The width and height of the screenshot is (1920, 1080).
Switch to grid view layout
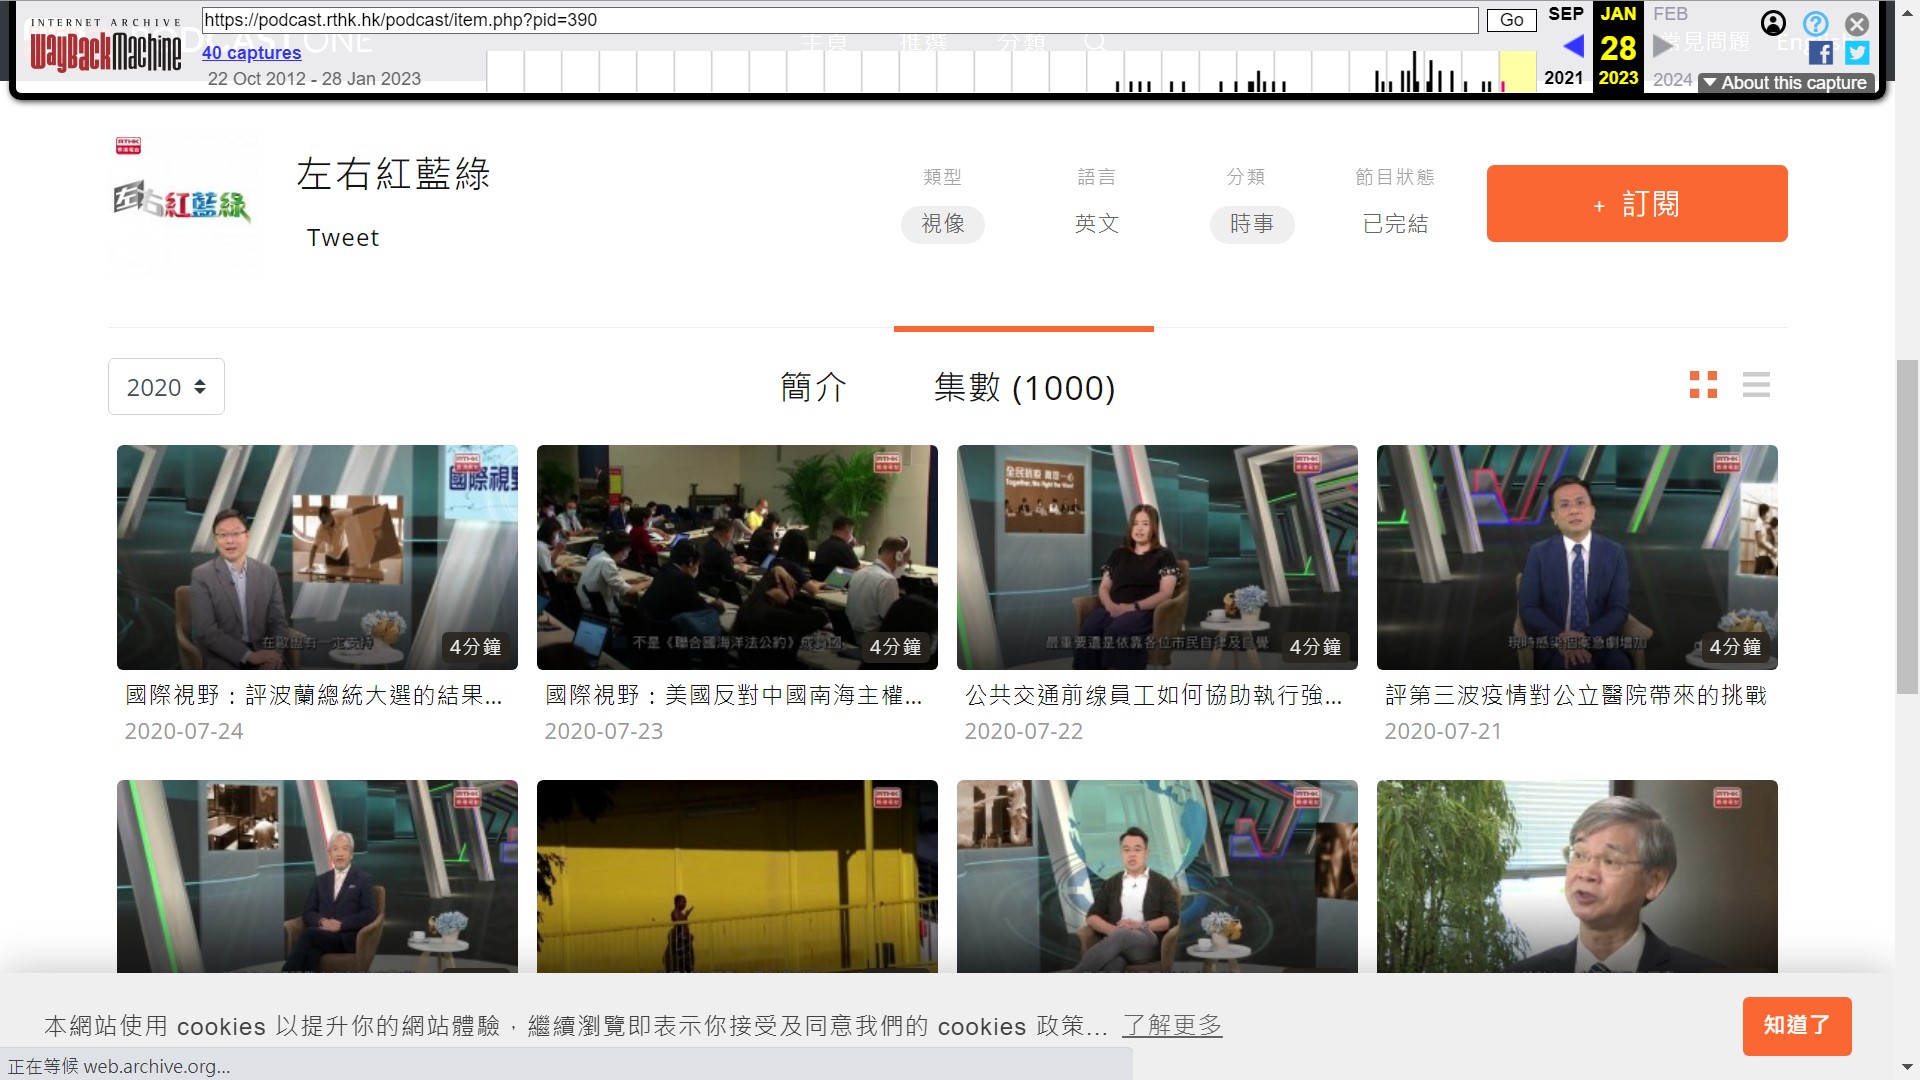1703,385
